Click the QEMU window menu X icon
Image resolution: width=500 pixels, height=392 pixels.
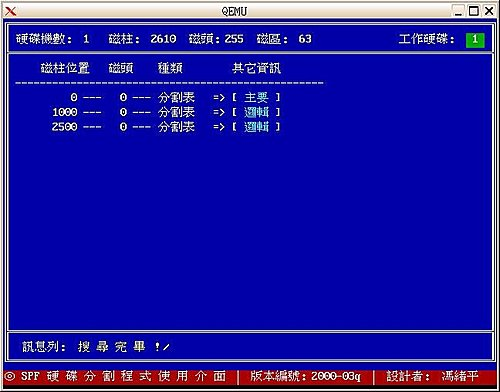[11, 11]
